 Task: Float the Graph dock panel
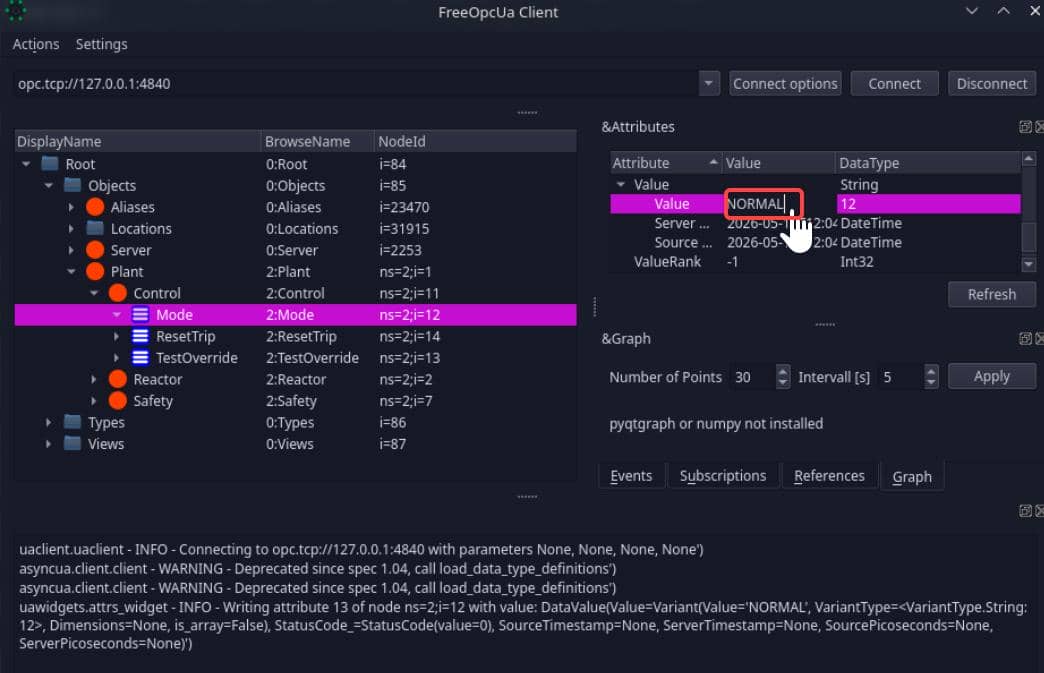pos(1025,338)
